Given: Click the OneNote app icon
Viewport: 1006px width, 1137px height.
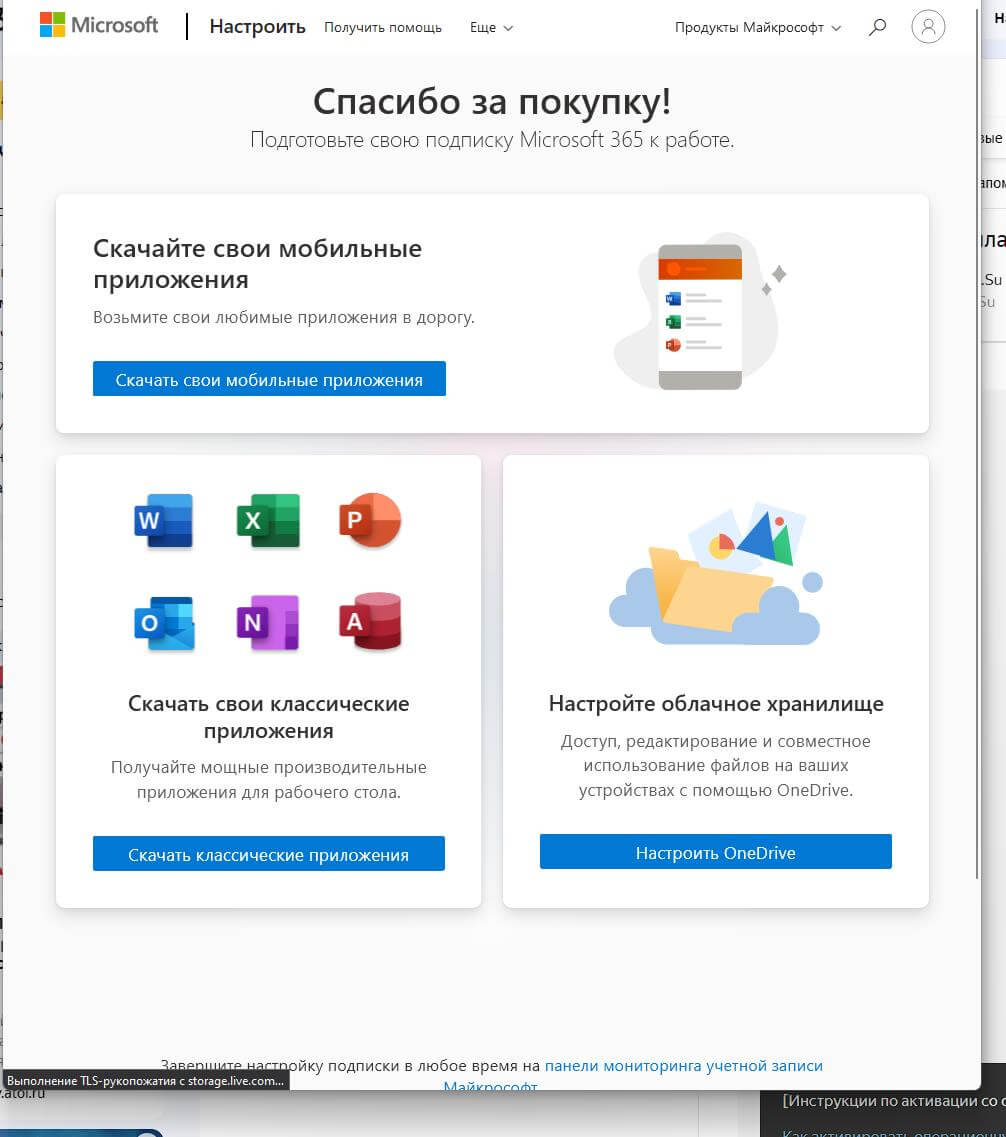Looking at the screenshot, I should click(268, 623).
